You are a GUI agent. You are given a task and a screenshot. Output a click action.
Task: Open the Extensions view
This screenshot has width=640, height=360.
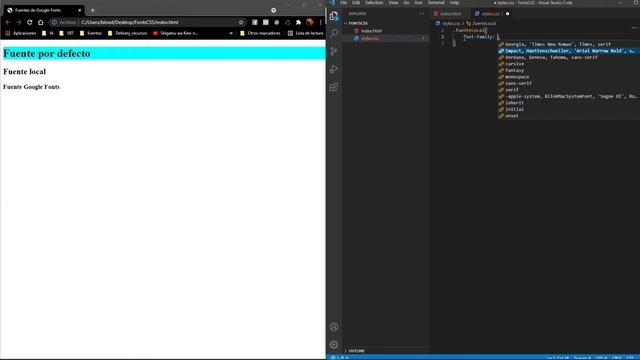(x=334, y=87)
